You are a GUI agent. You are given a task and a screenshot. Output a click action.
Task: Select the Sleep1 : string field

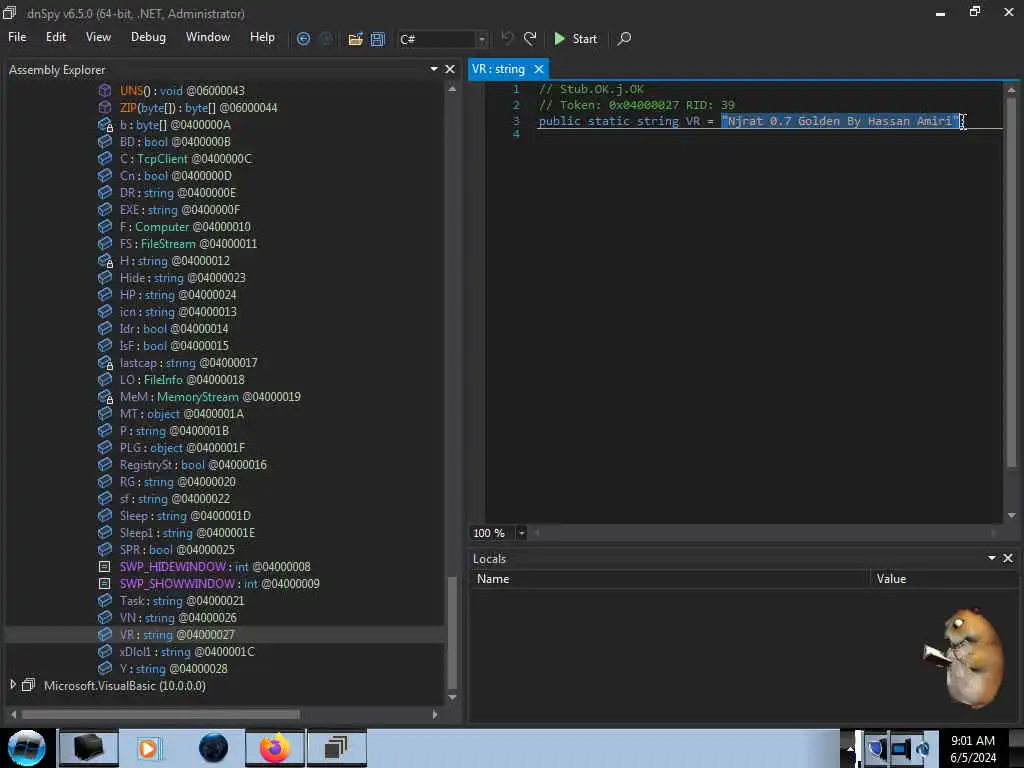pos(187,532)
